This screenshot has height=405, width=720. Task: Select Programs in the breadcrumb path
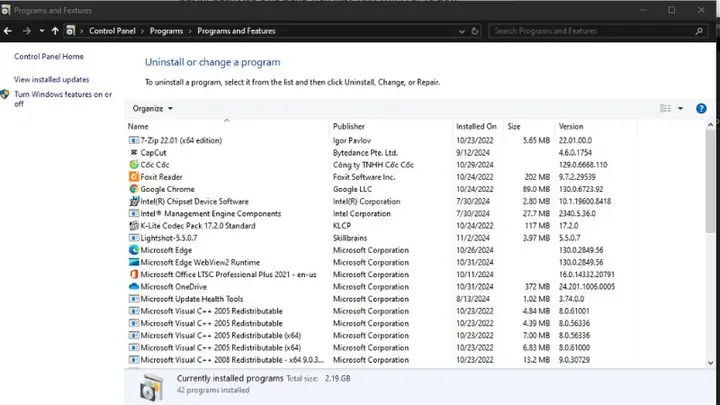pos(166,31)
